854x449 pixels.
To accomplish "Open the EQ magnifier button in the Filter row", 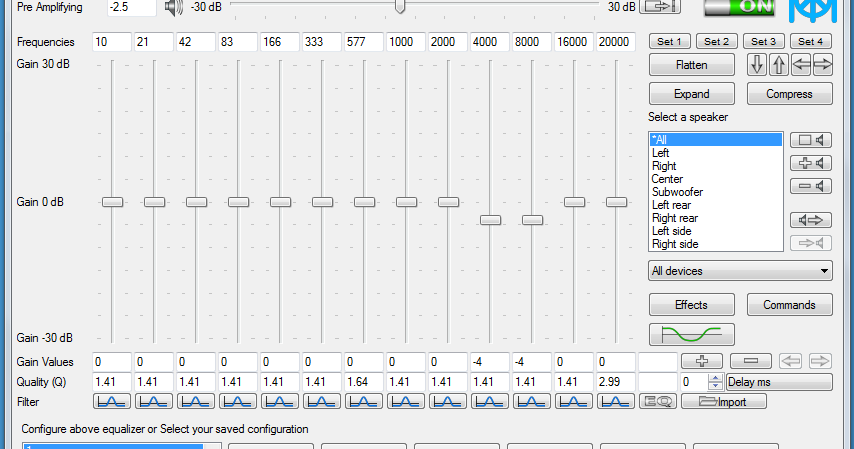I will 658,402.
